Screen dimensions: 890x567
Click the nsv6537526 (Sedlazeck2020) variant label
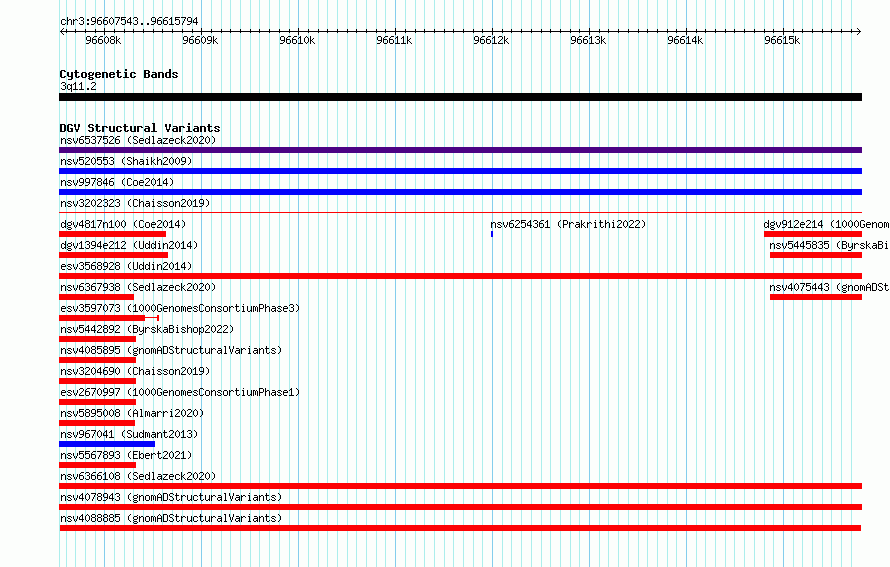click(138, 140)
